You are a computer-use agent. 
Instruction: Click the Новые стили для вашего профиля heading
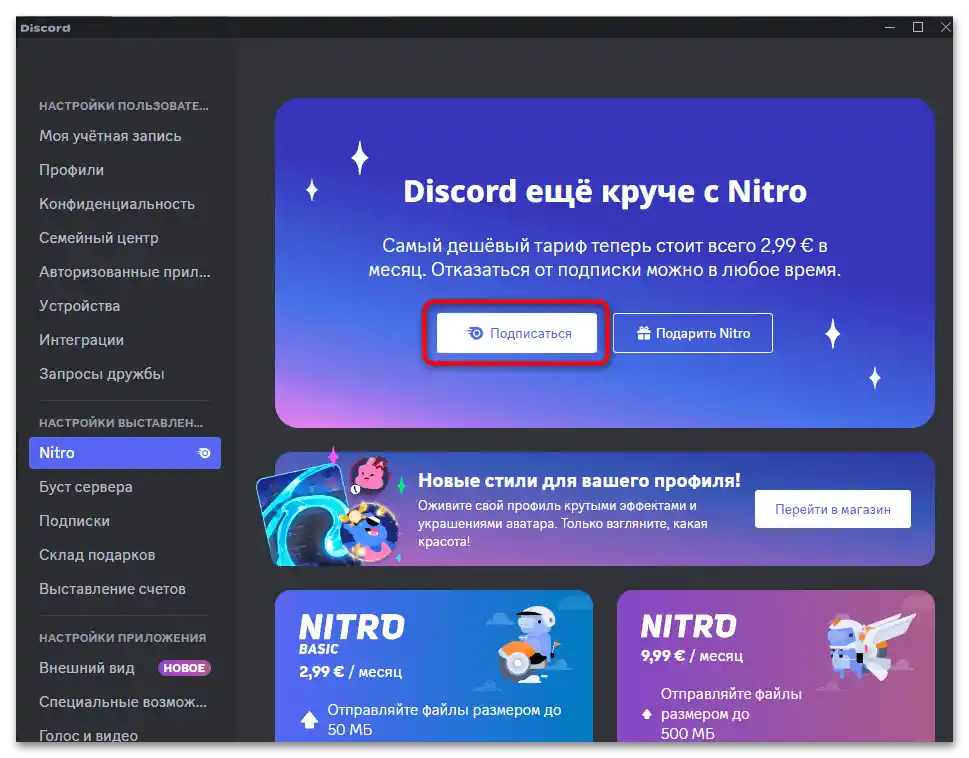579,481
